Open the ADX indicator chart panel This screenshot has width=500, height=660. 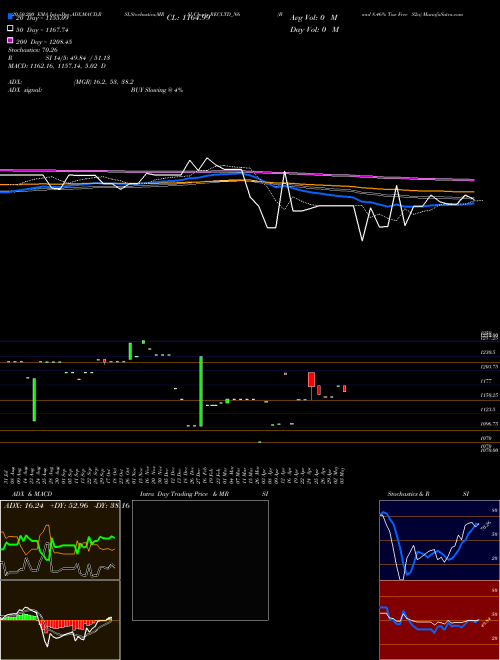click(60, 540)
